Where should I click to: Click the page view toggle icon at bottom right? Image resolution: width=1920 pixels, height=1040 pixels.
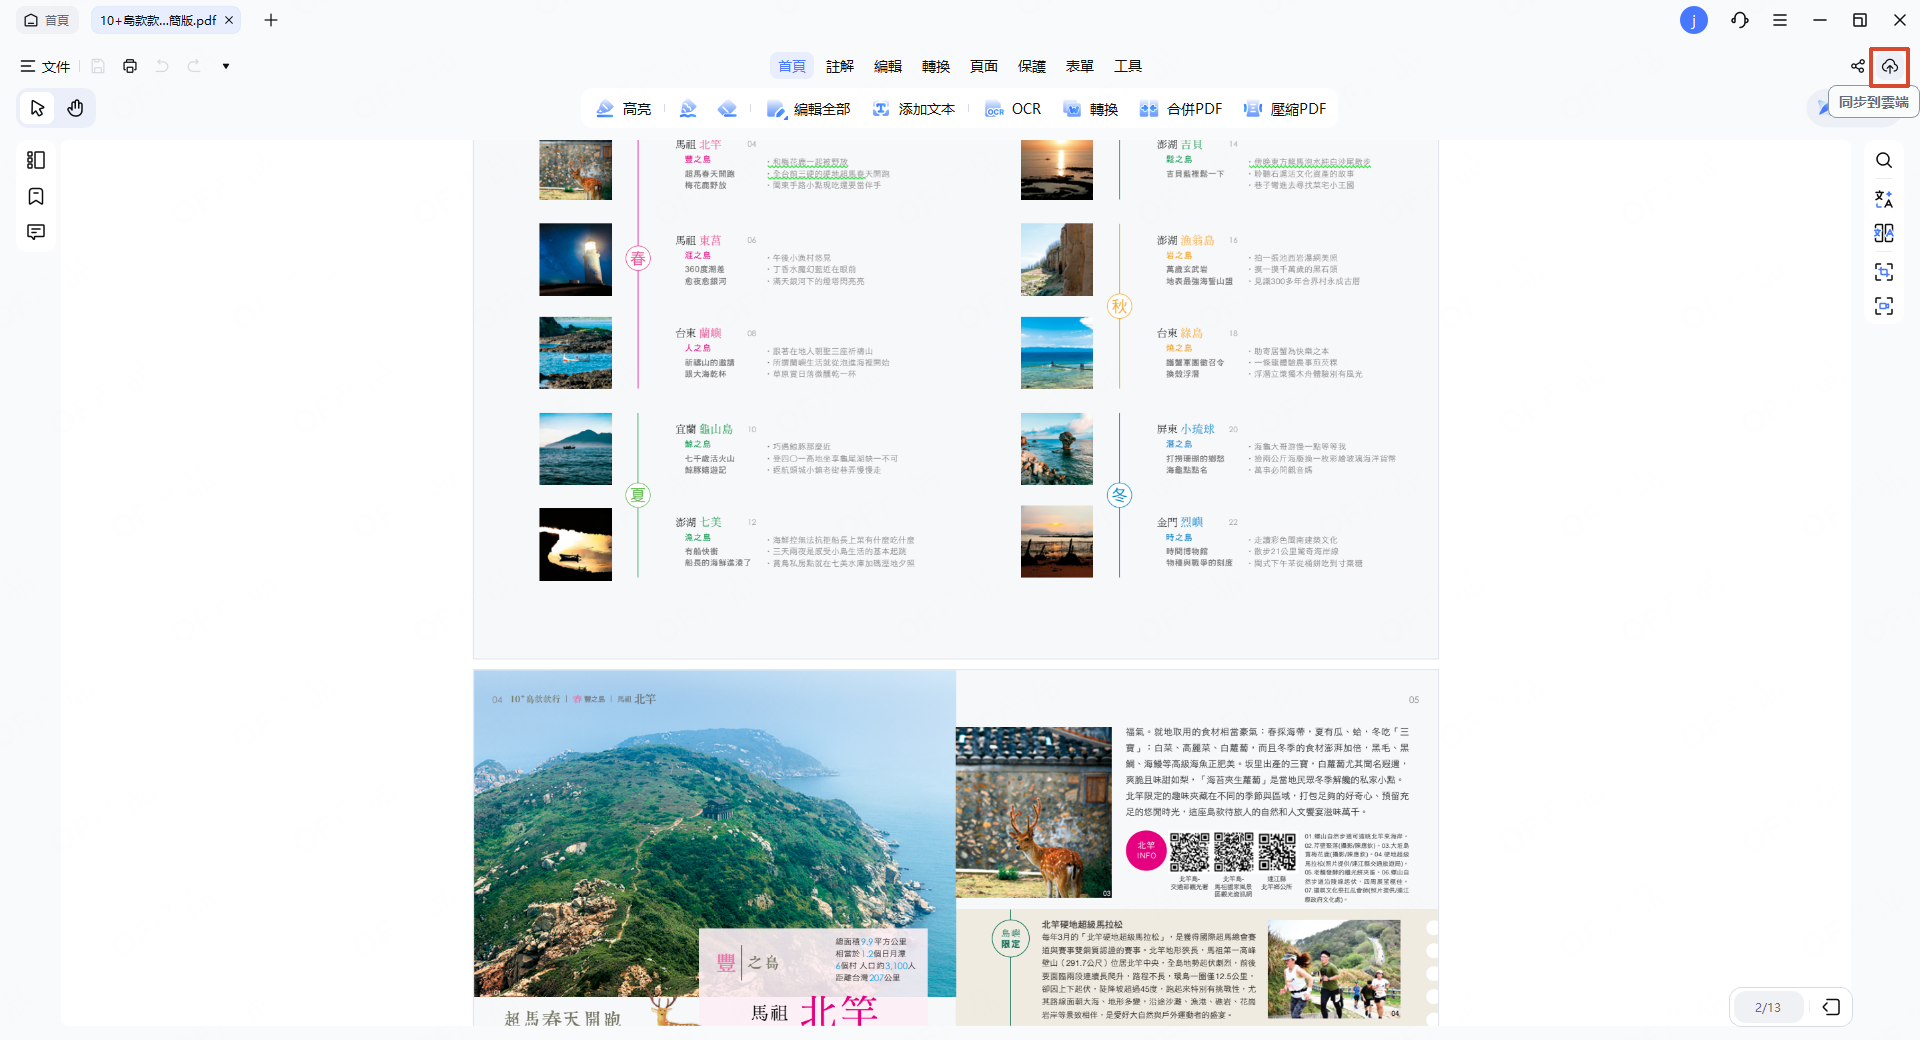tap(1831, 1007)
